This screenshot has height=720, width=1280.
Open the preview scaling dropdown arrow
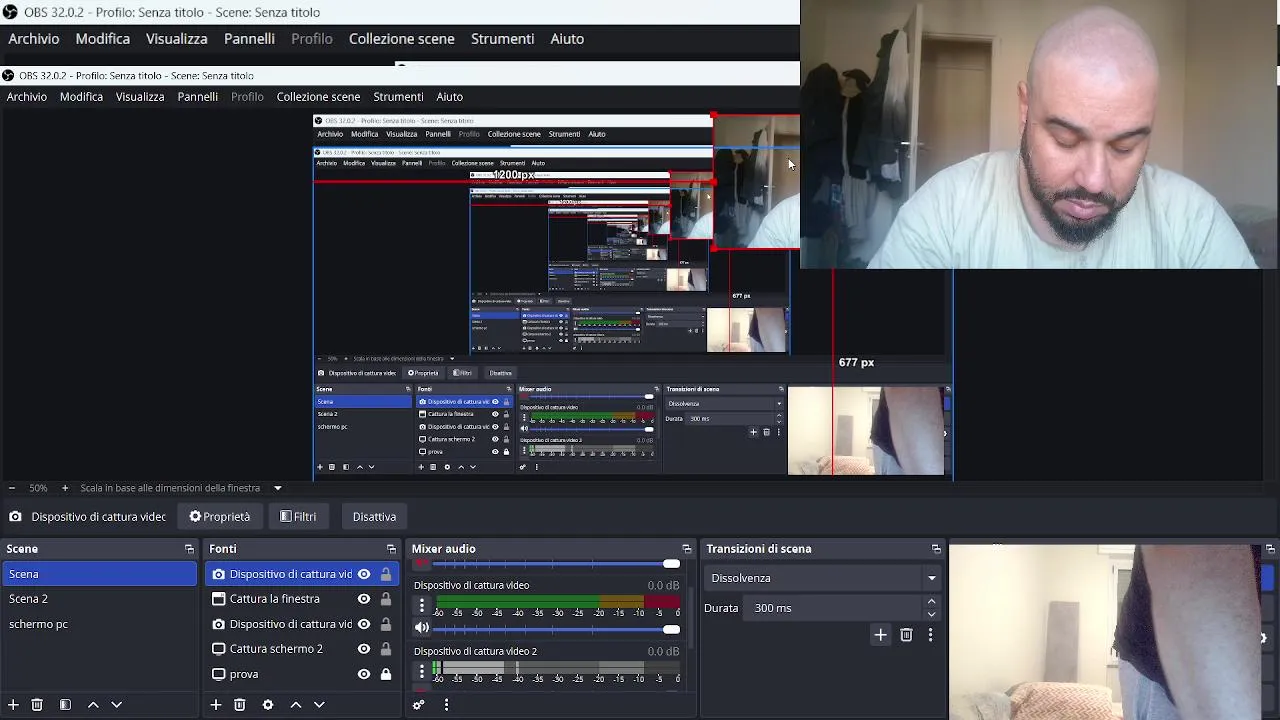point(278,488)
